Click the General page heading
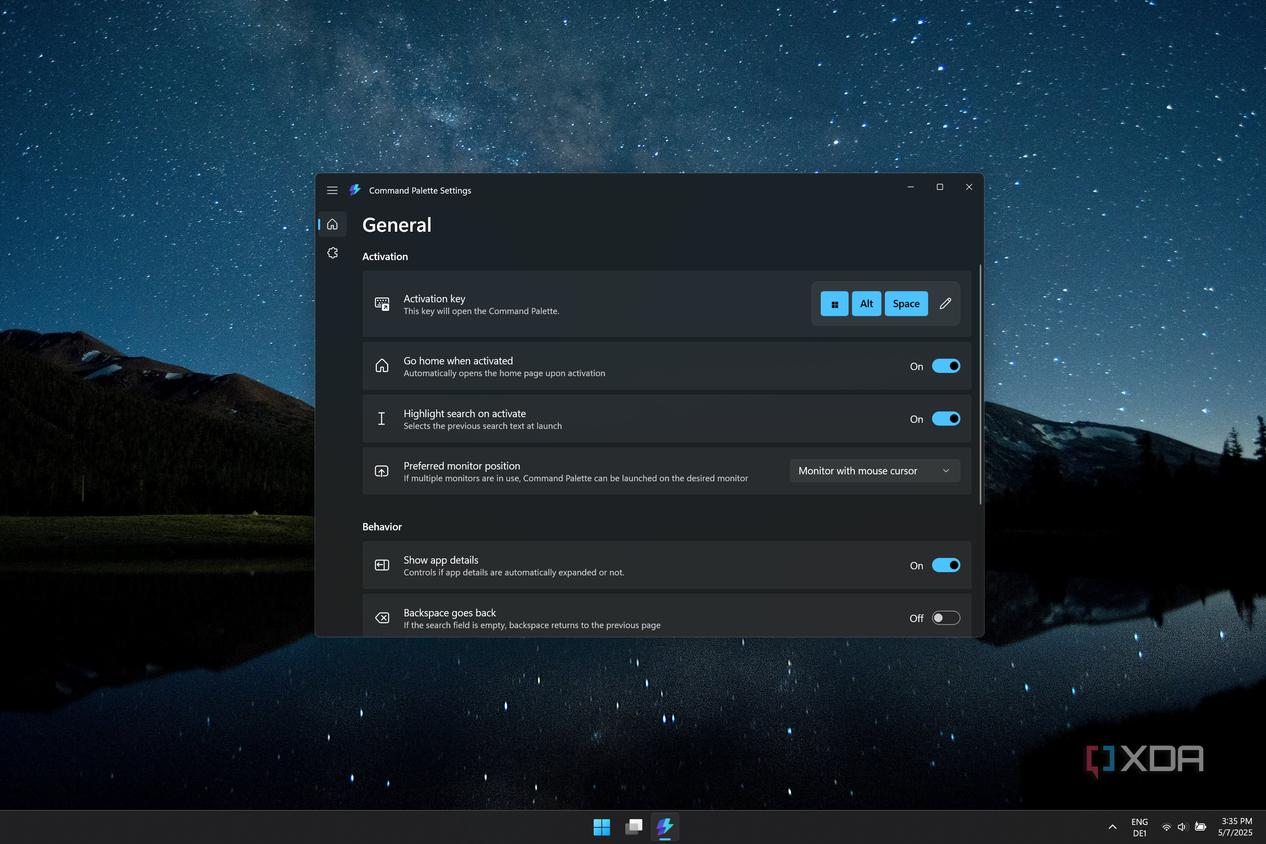Image resolution: width=1266 pixels, height=844 pixels. [x=397, y=225]
